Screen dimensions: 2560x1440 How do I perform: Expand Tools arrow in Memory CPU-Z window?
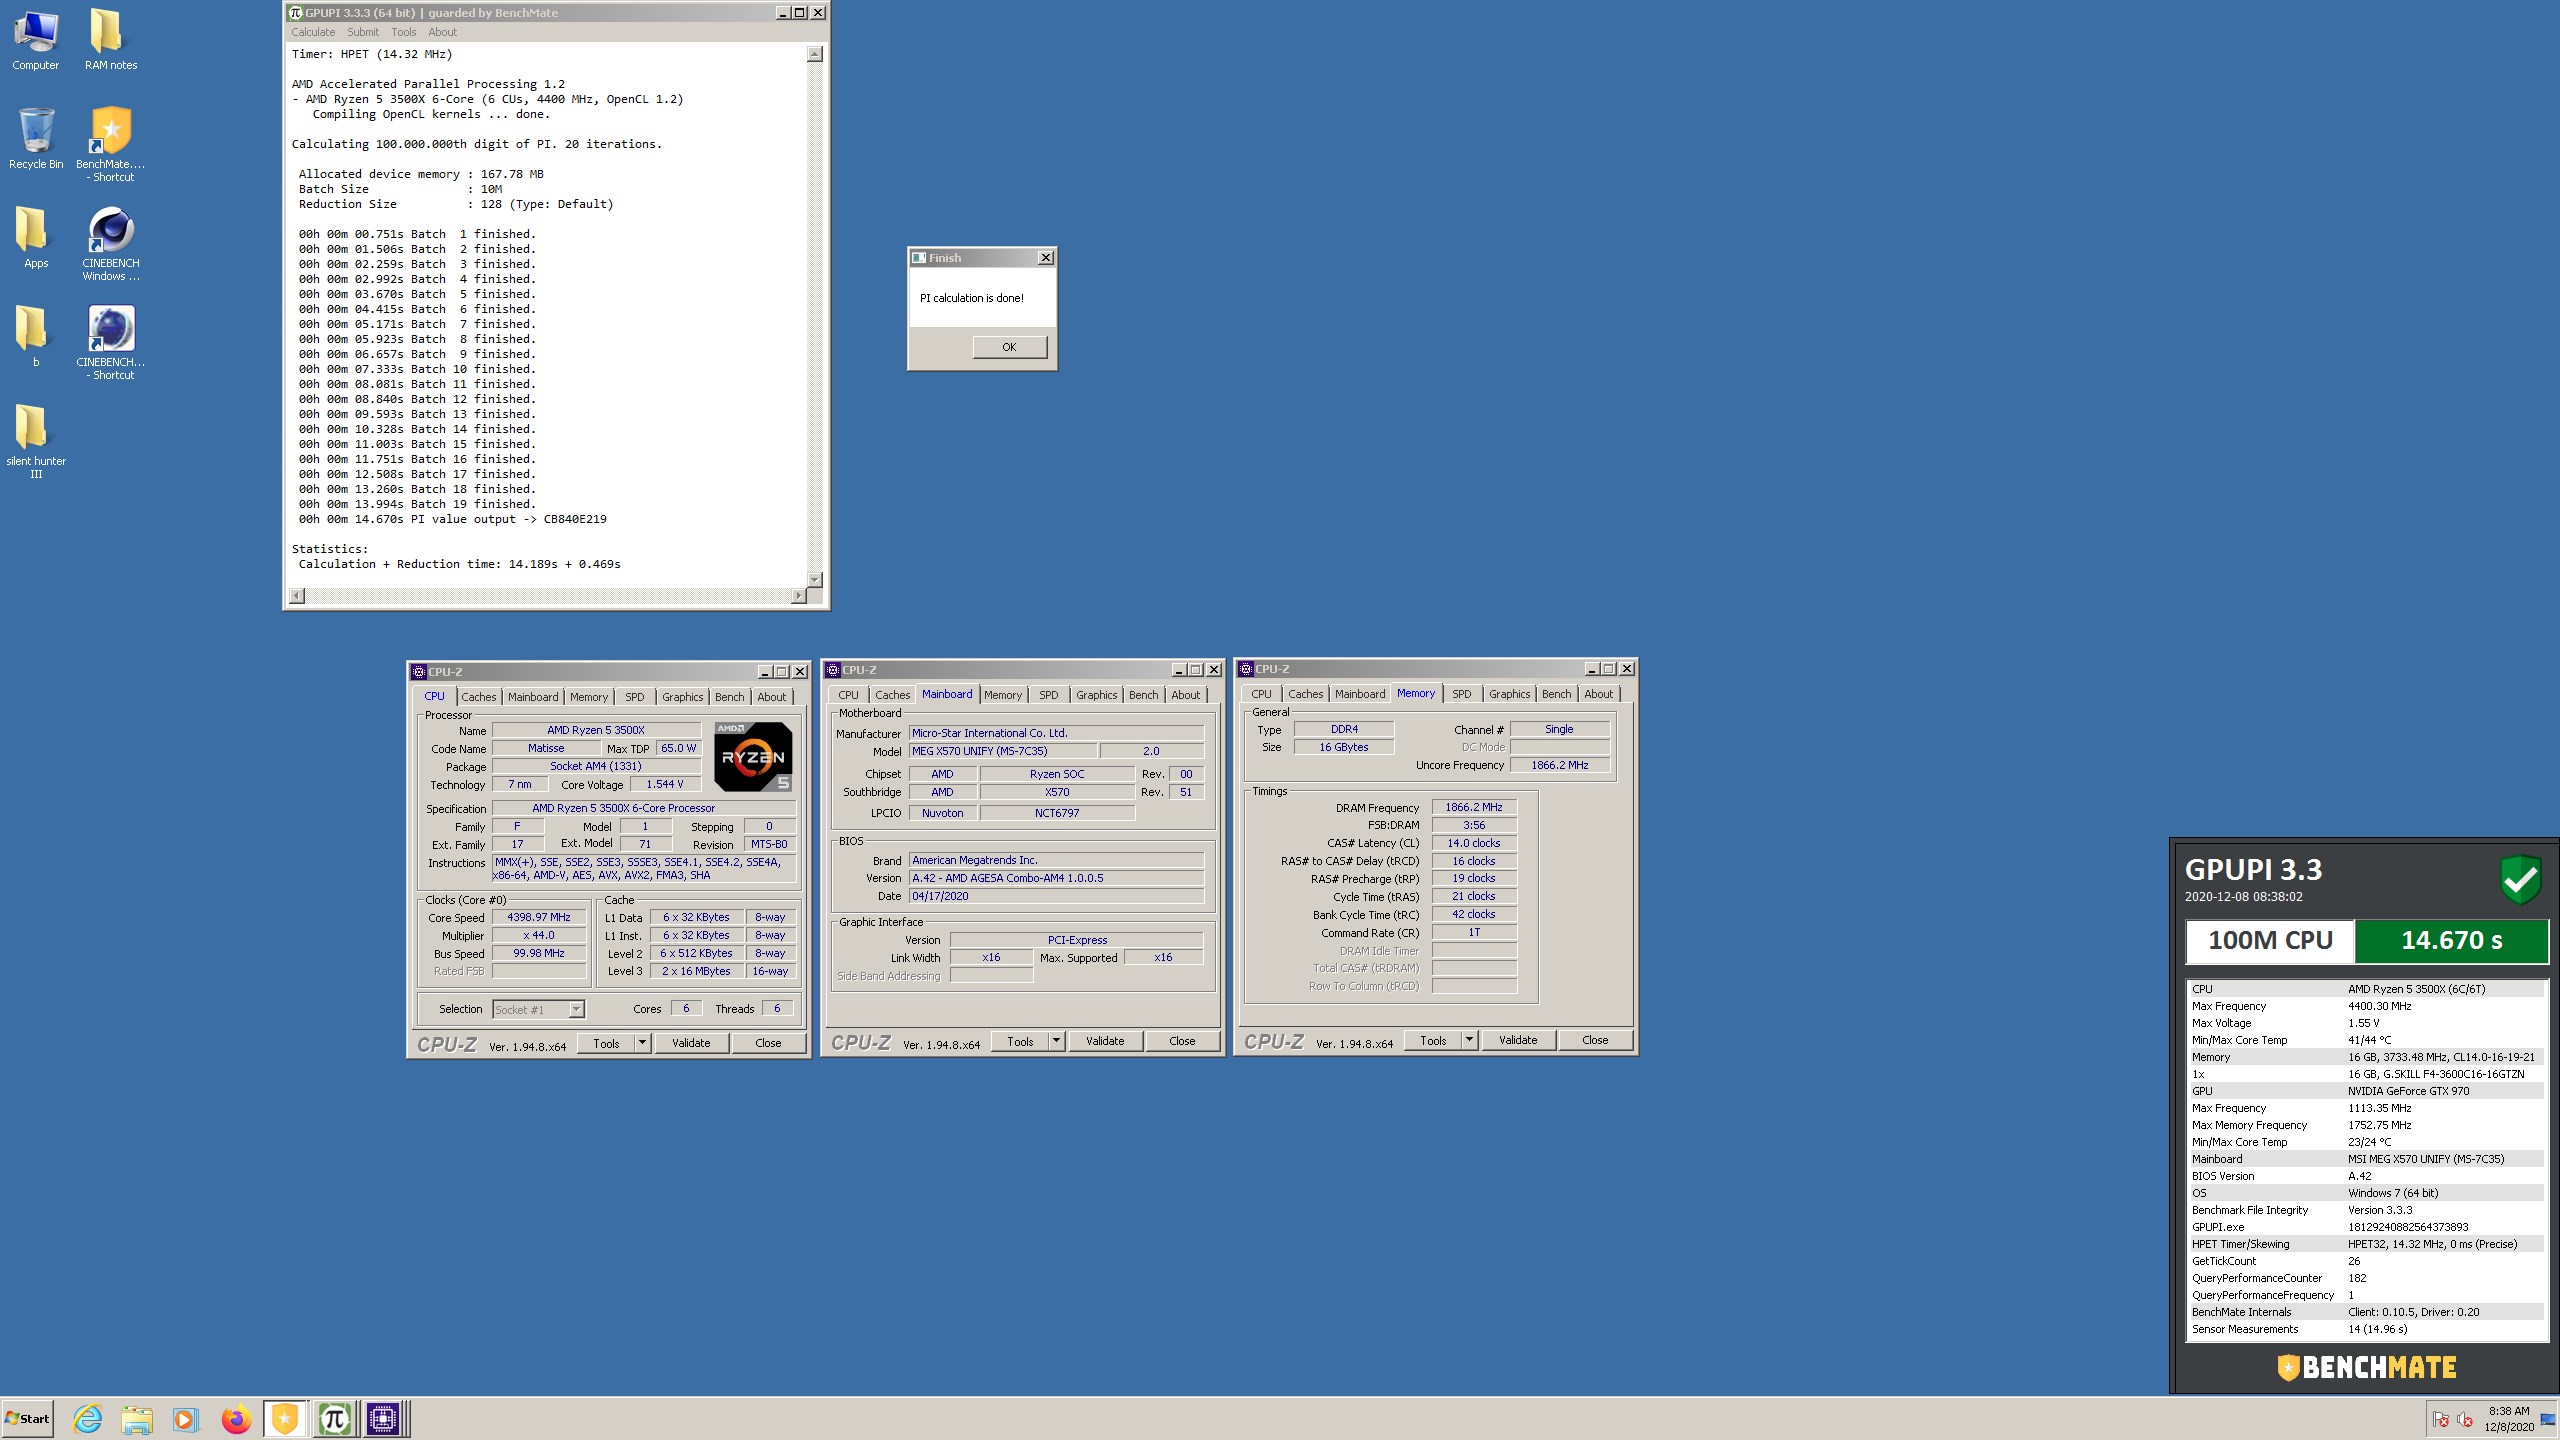[x=1469, y=1040]
